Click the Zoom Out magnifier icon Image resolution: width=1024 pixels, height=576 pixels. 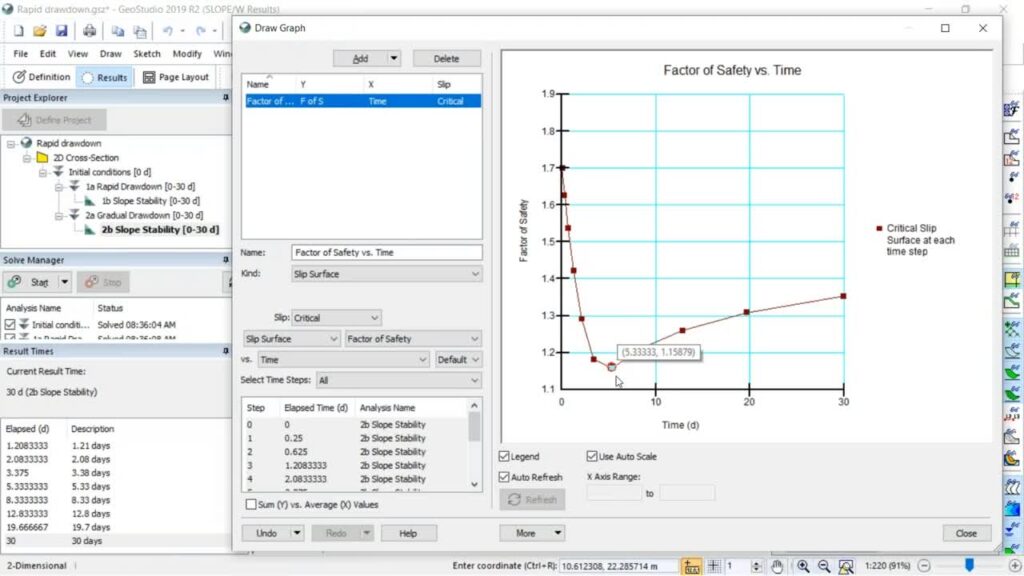[x=823, y=566]
